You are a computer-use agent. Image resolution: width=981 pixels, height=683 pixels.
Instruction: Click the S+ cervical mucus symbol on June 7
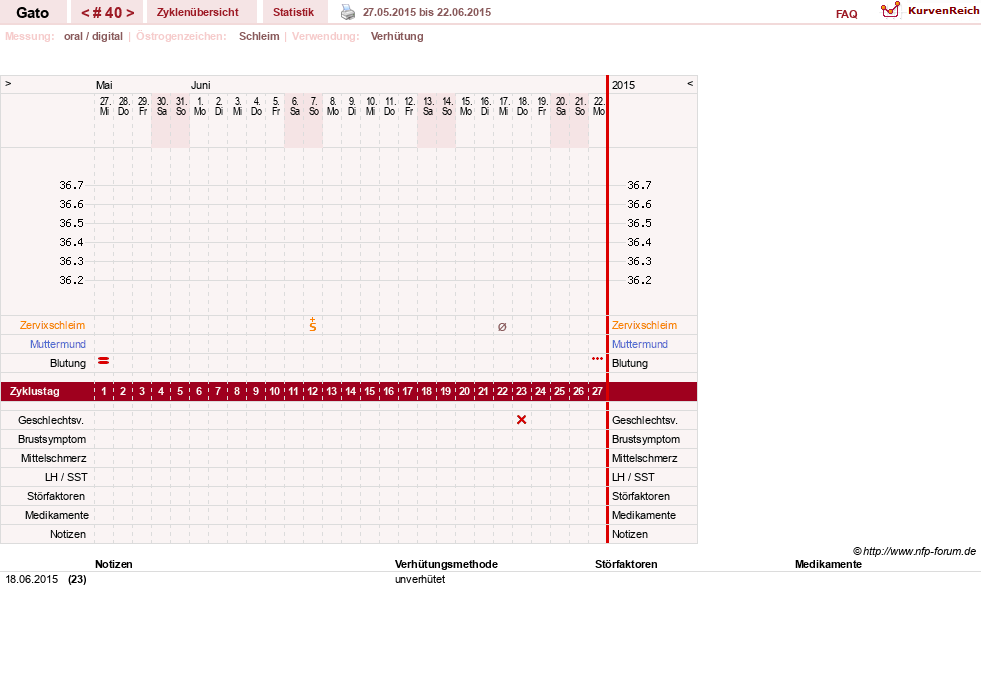(313, 325)
